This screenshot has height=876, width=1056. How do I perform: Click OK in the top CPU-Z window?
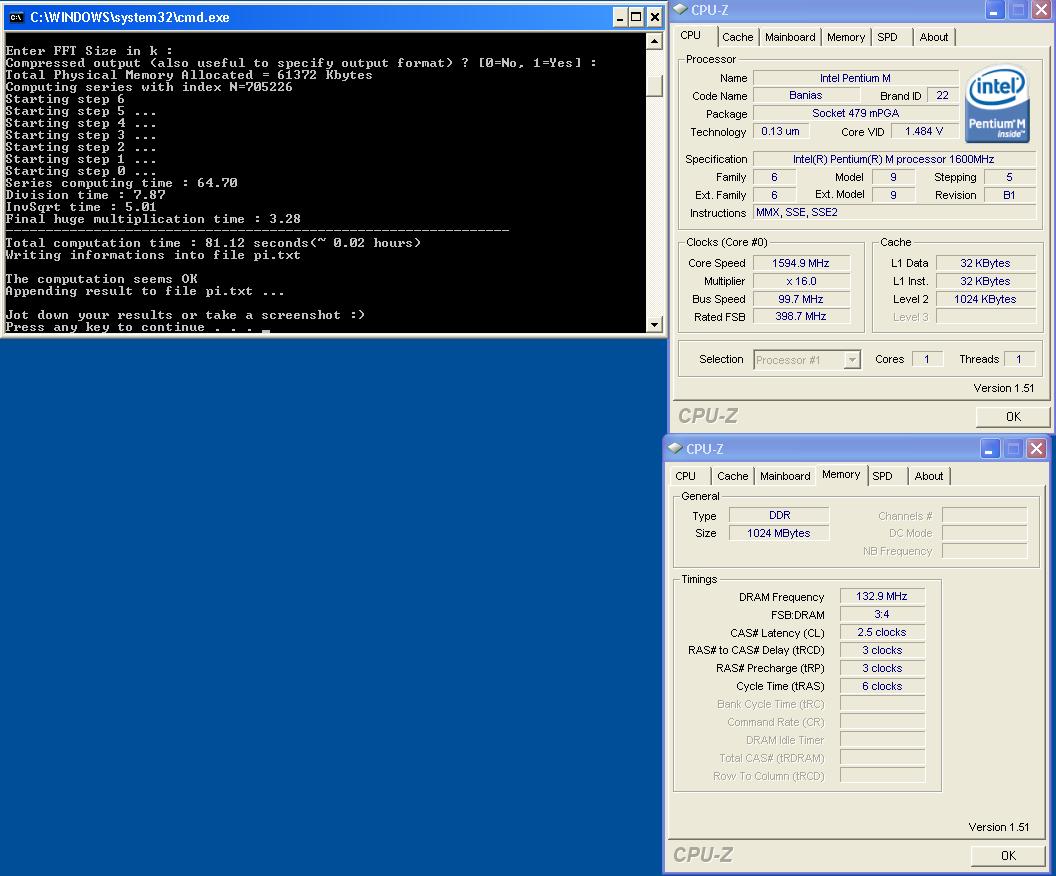click(1013, 417)
